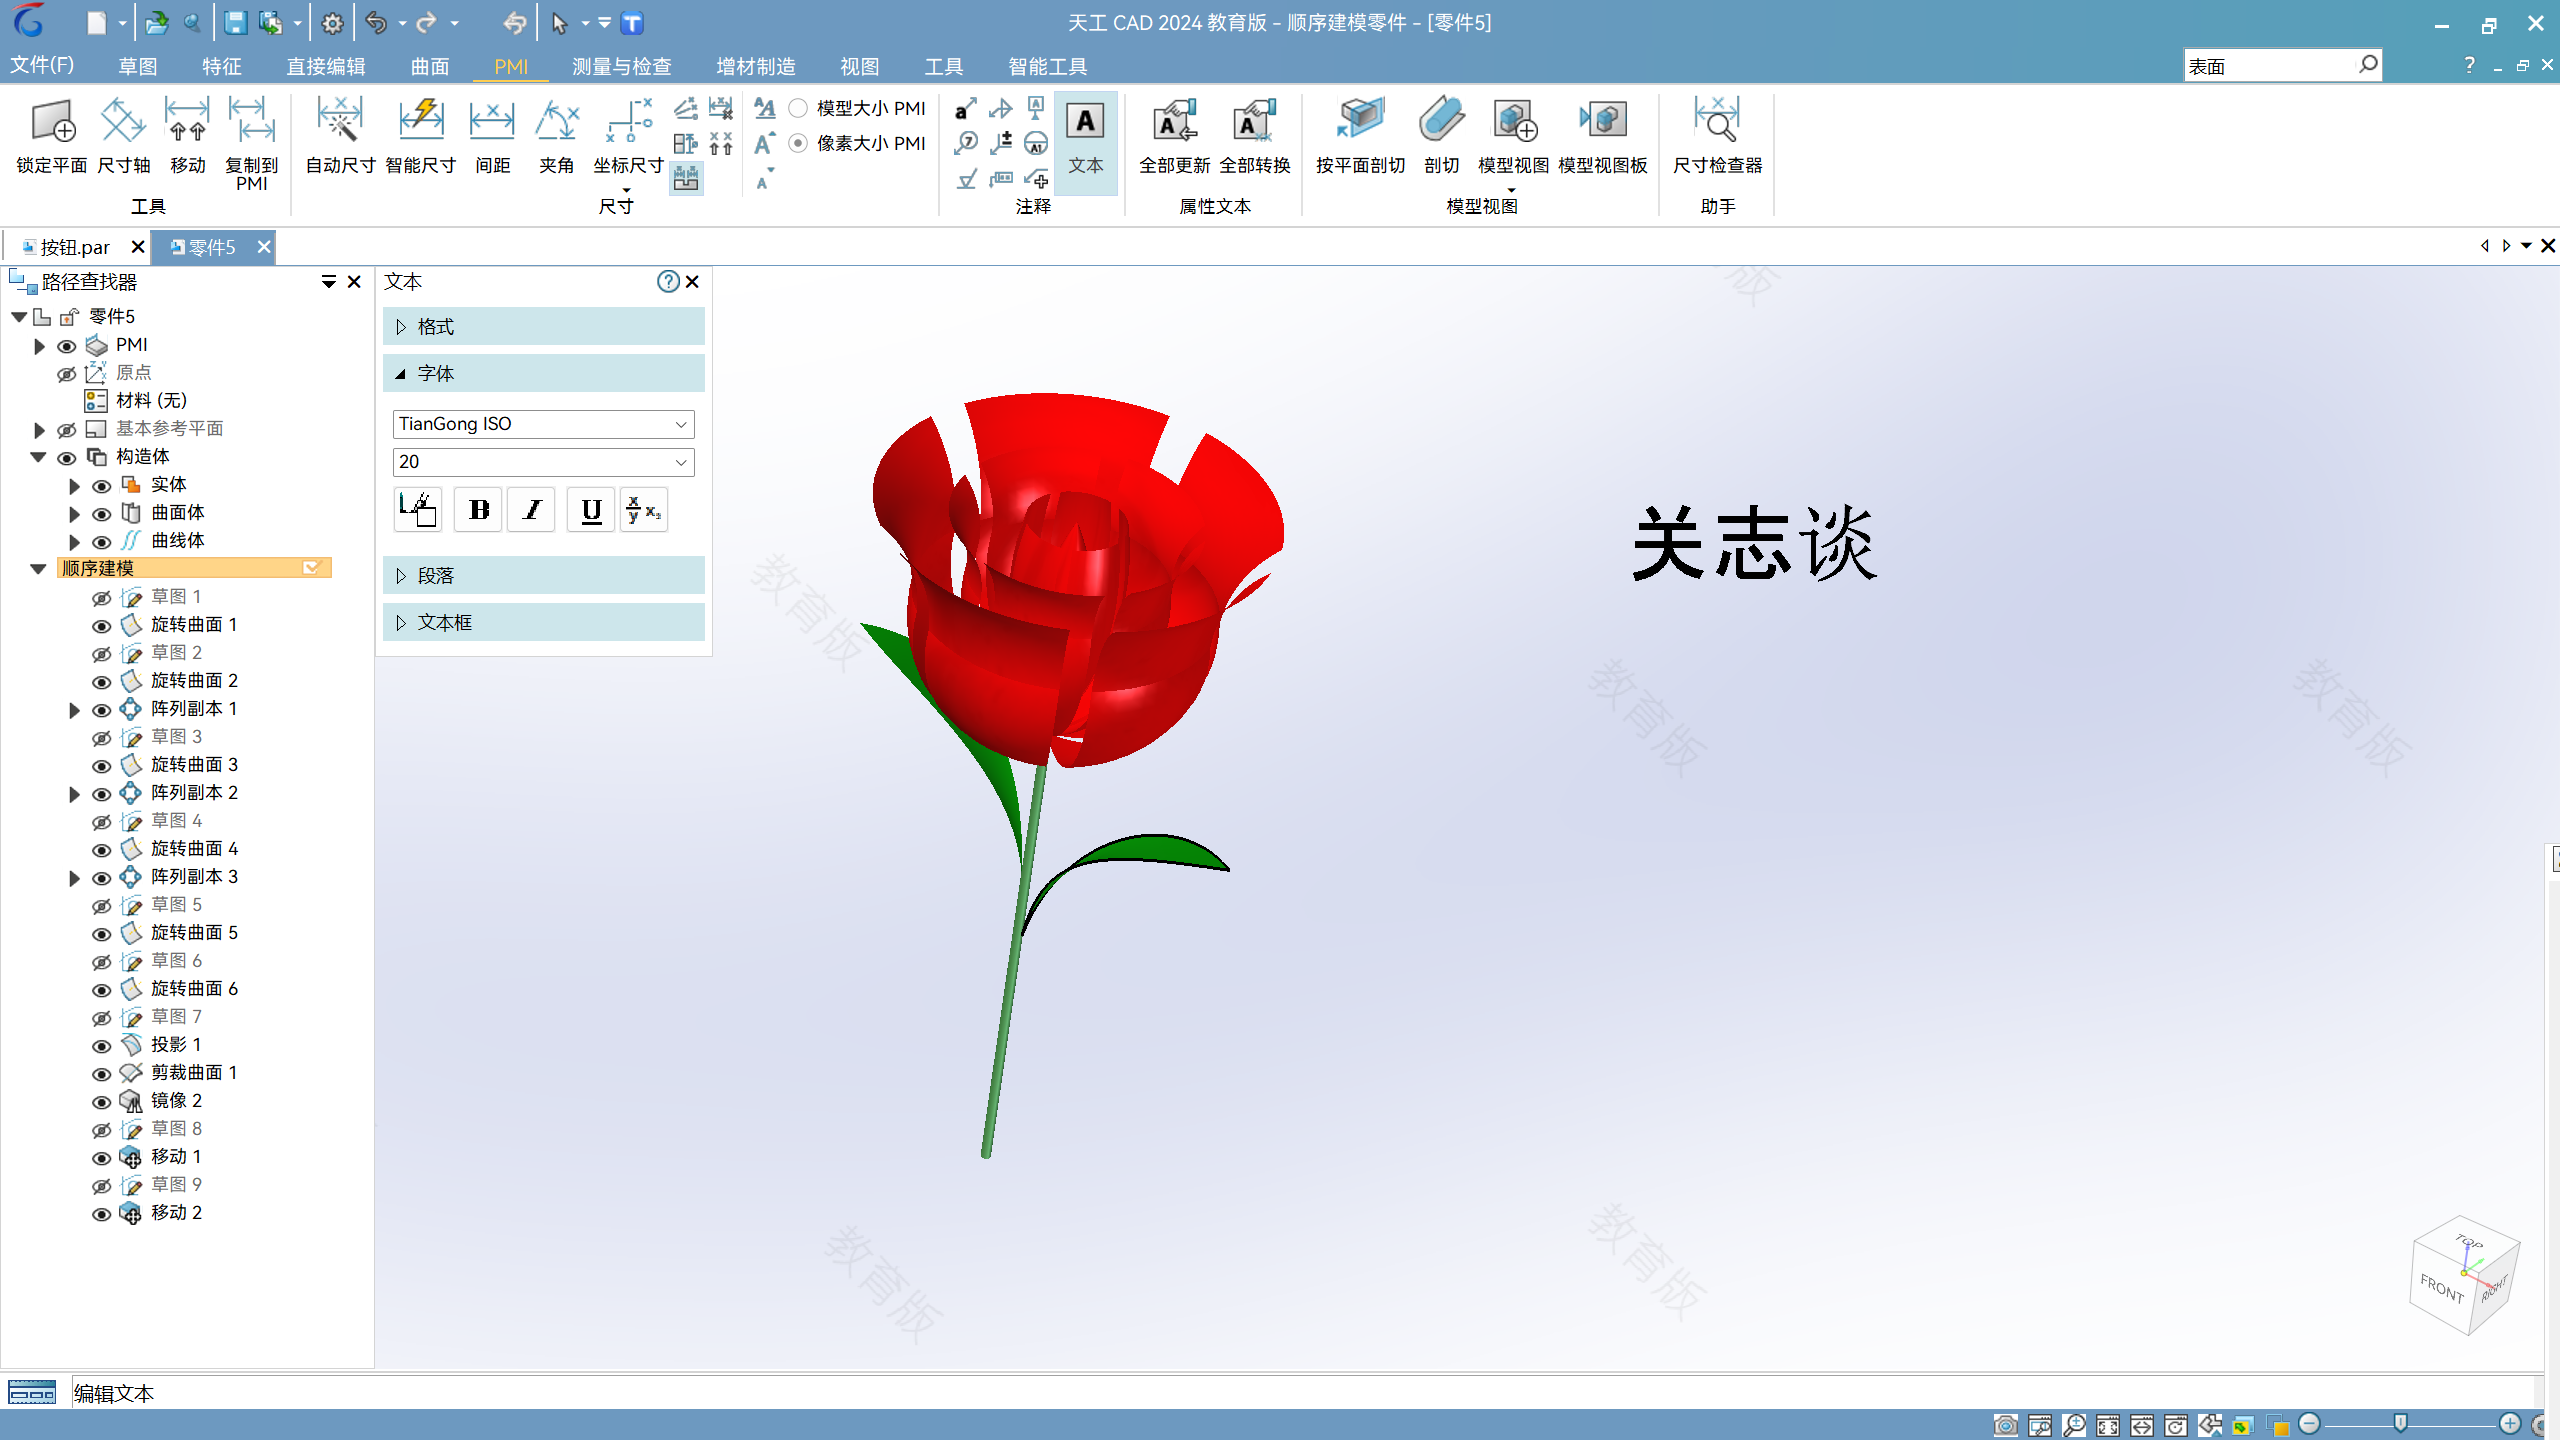Collapse the 构造体 tree node
Viewport: 2560px width, 1440px height.
pos(39,457)
